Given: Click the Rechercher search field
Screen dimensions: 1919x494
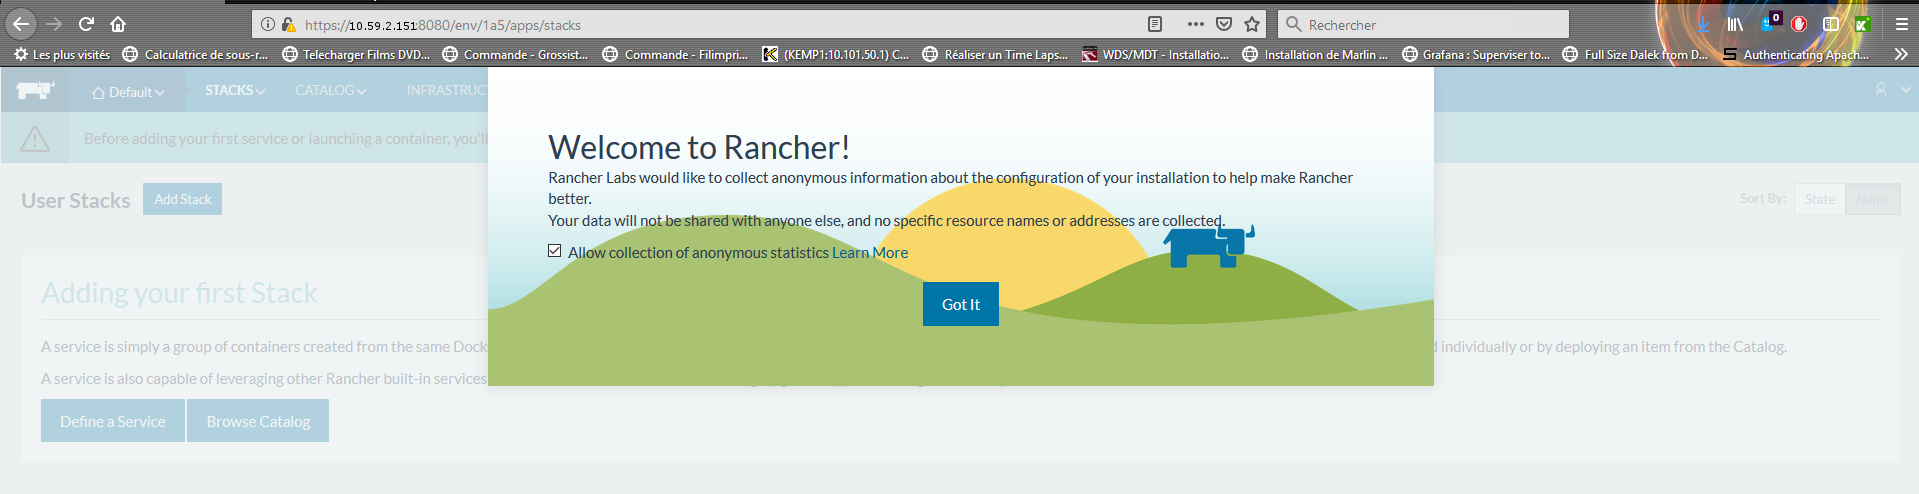Looking at the screenshot, I should [1423, 24].
